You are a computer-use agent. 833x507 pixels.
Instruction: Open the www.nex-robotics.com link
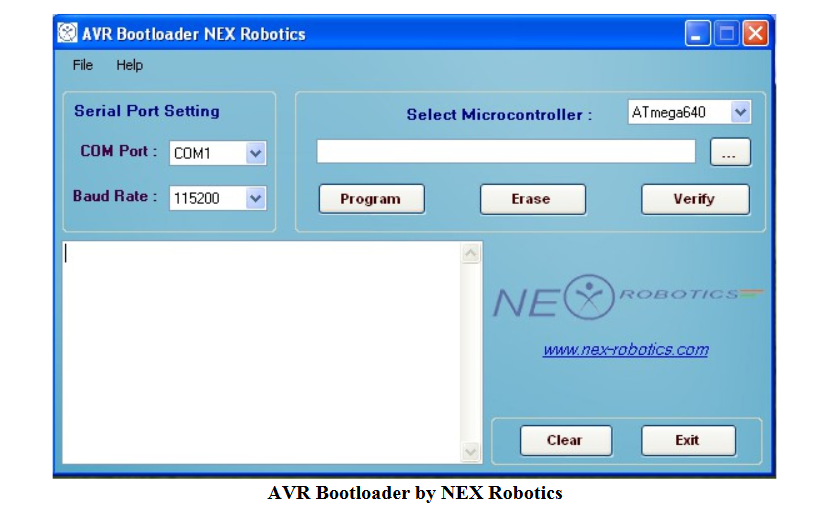tap(625, 350)
